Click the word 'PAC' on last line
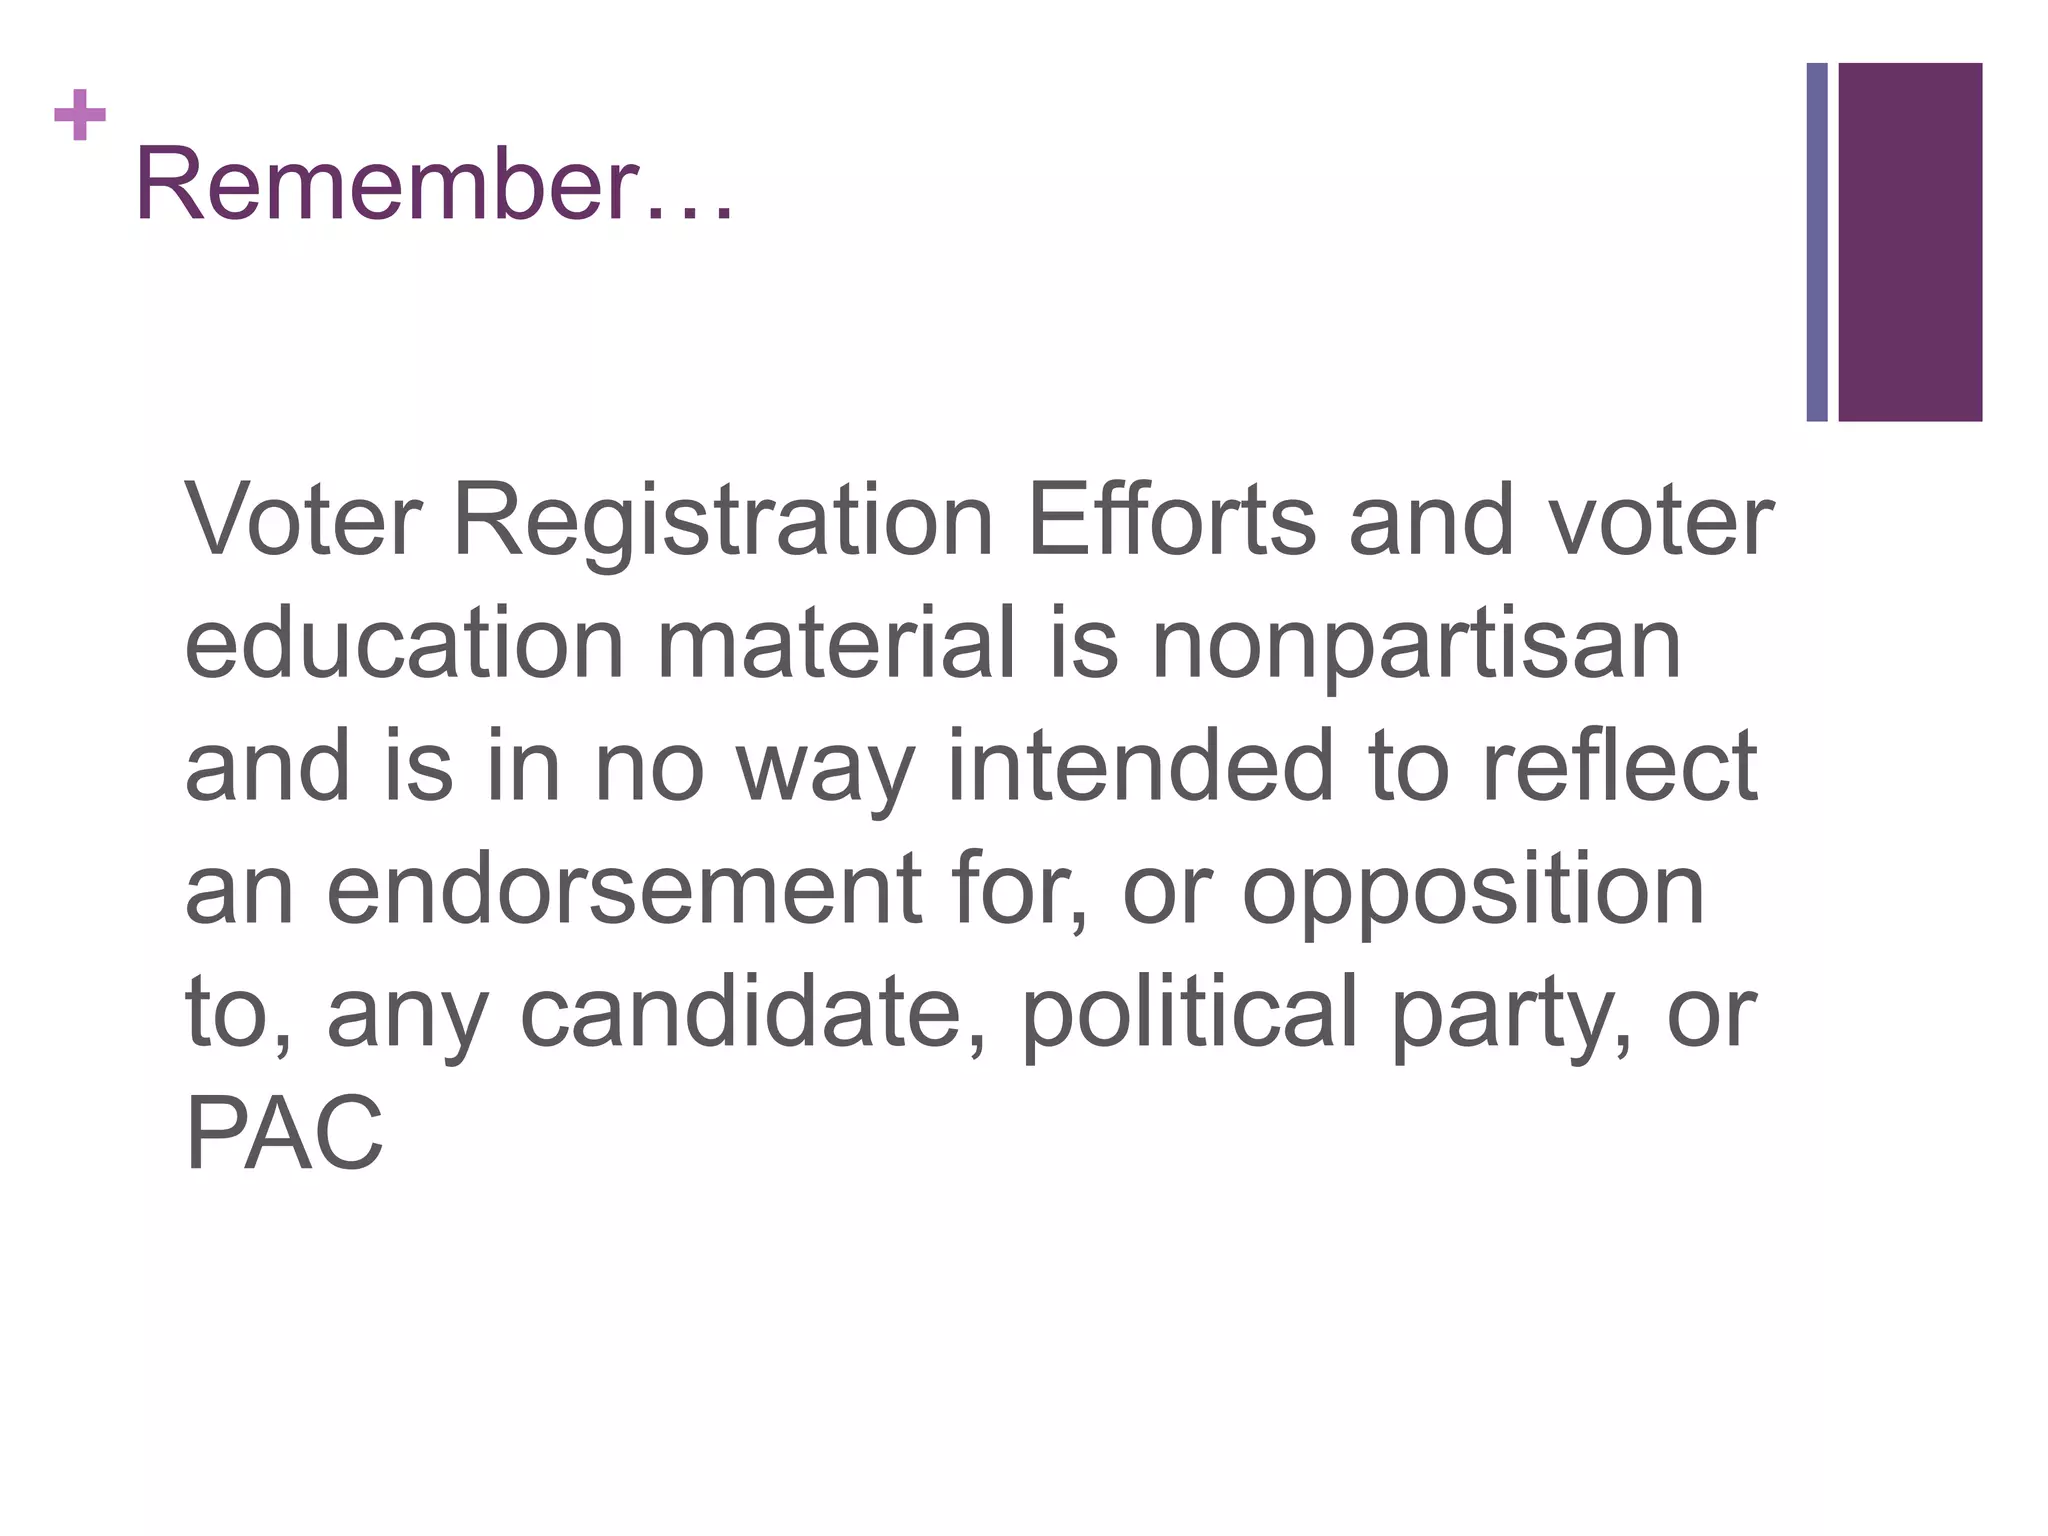The image size is (2048, 1536). (284, 1134)
